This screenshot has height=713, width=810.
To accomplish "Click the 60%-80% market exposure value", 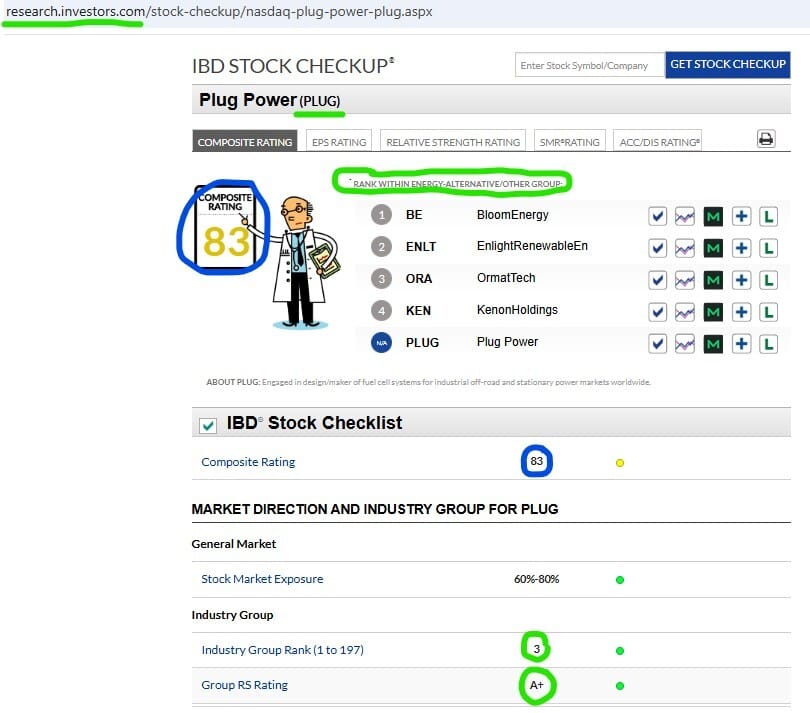I will [x=536, y=579].
